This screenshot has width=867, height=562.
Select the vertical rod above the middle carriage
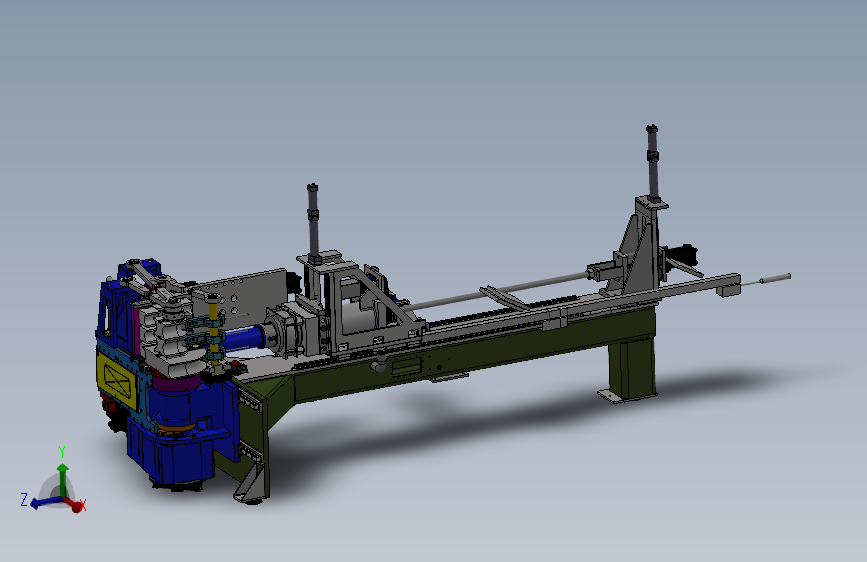(313, 221)
